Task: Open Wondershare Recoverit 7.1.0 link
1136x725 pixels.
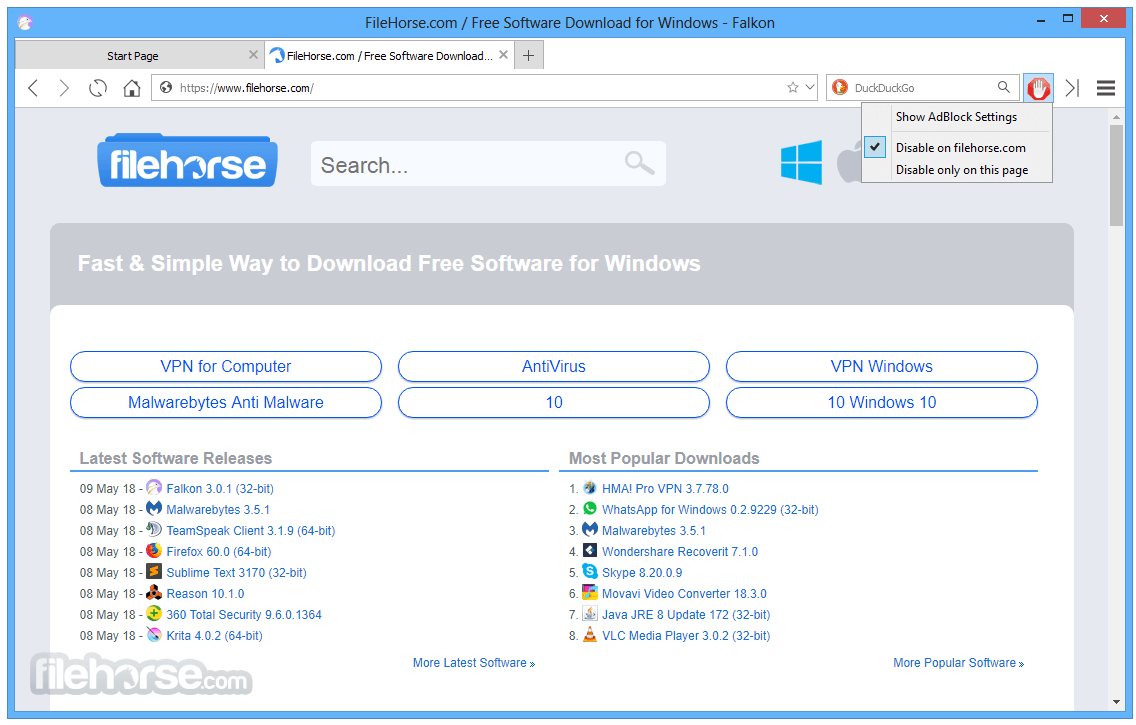Action: [680, 552]
